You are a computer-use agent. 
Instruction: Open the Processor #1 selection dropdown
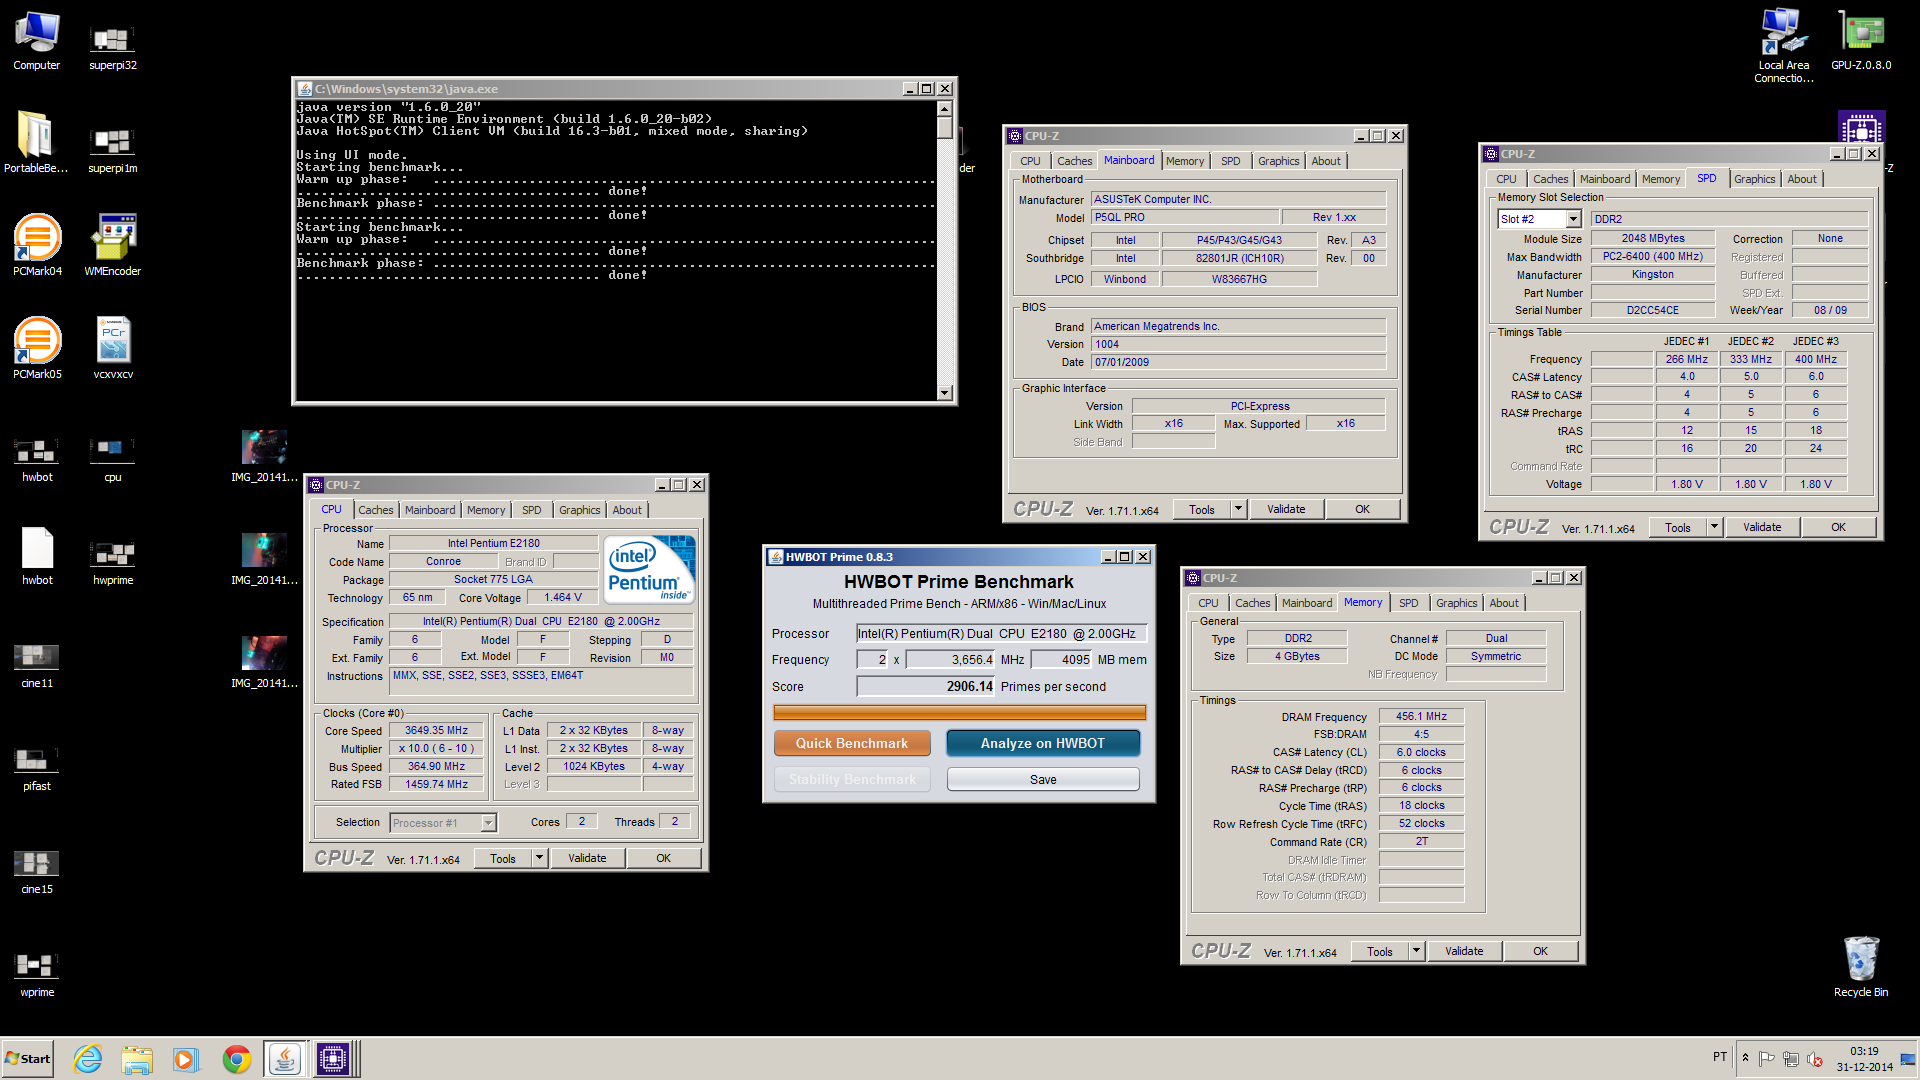coord(488,823)
